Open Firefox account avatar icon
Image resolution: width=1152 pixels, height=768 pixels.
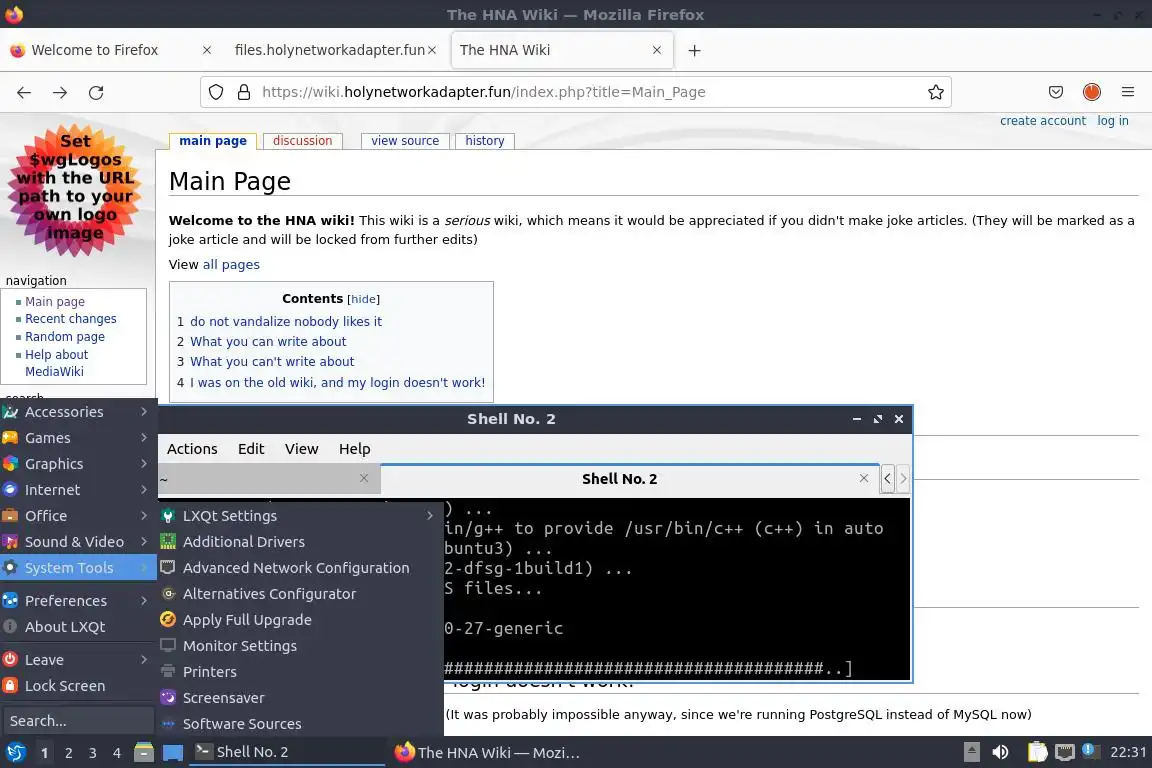pyautogui.click(x=1092, y=92)
